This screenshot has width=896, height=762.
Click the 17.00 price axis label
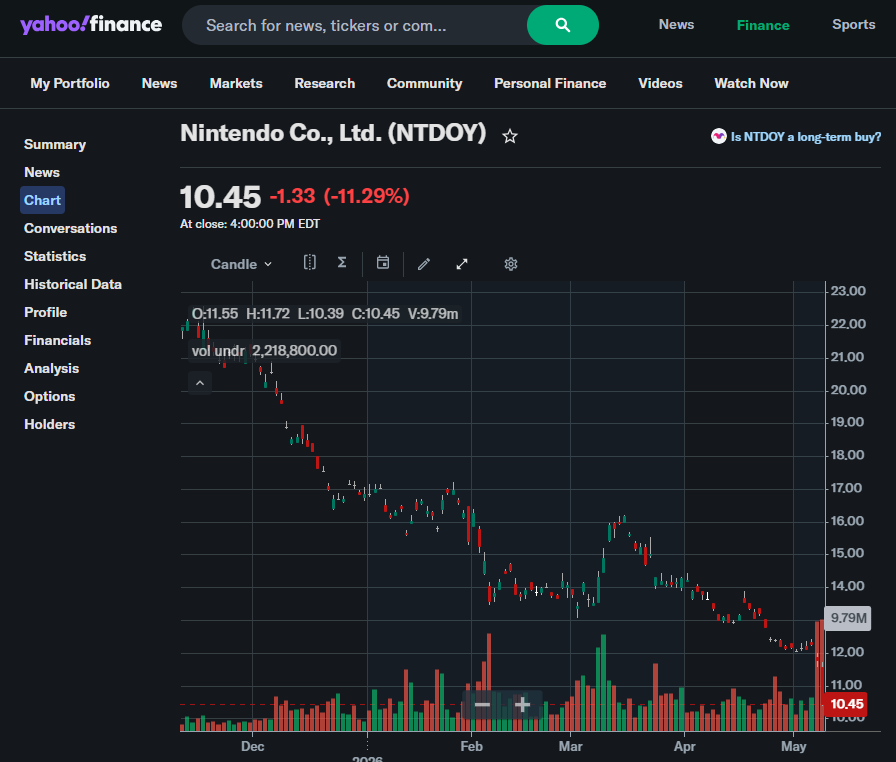click(x=846, y=488)
